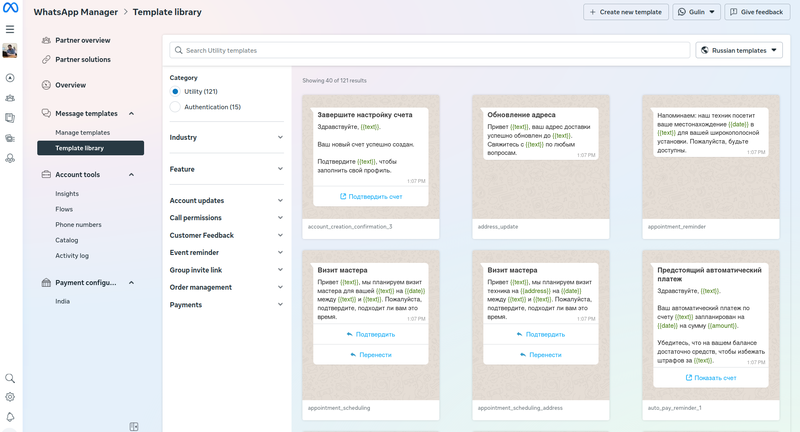The width and height of the screenshot is (800, 432).
Task: Open the appointment_reminder template card
Action: pyautogui.click(x=711, y=166)
